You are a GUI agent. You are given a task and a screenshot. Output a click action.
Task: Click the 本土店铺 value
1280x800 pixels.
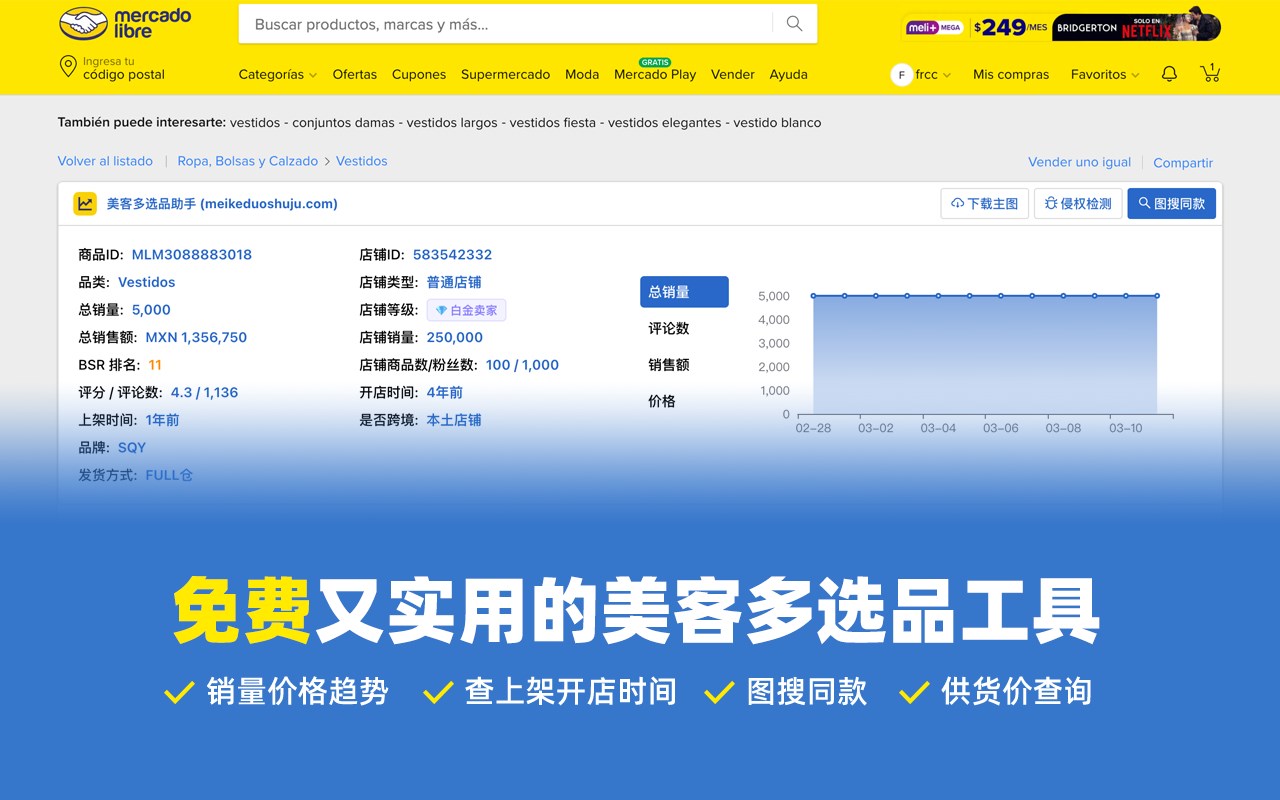454,420
